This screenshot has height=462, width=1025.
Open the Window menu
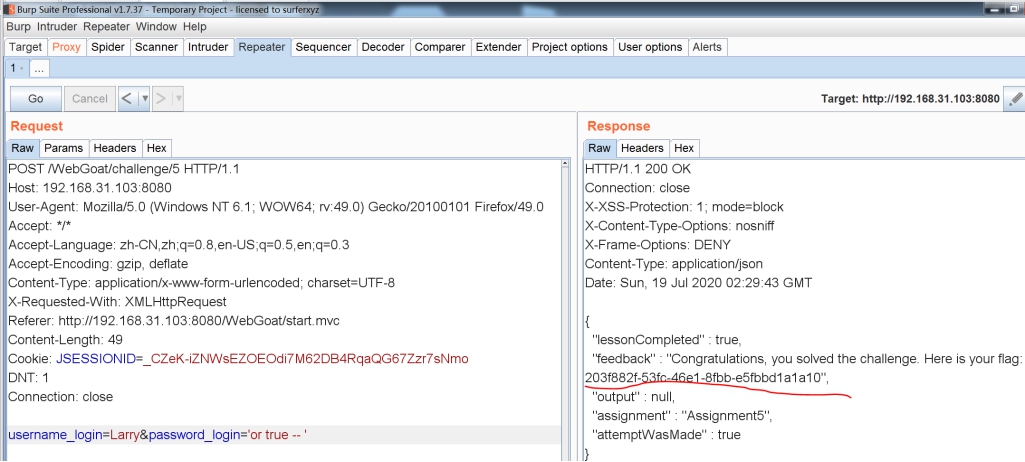click(156, 27)
